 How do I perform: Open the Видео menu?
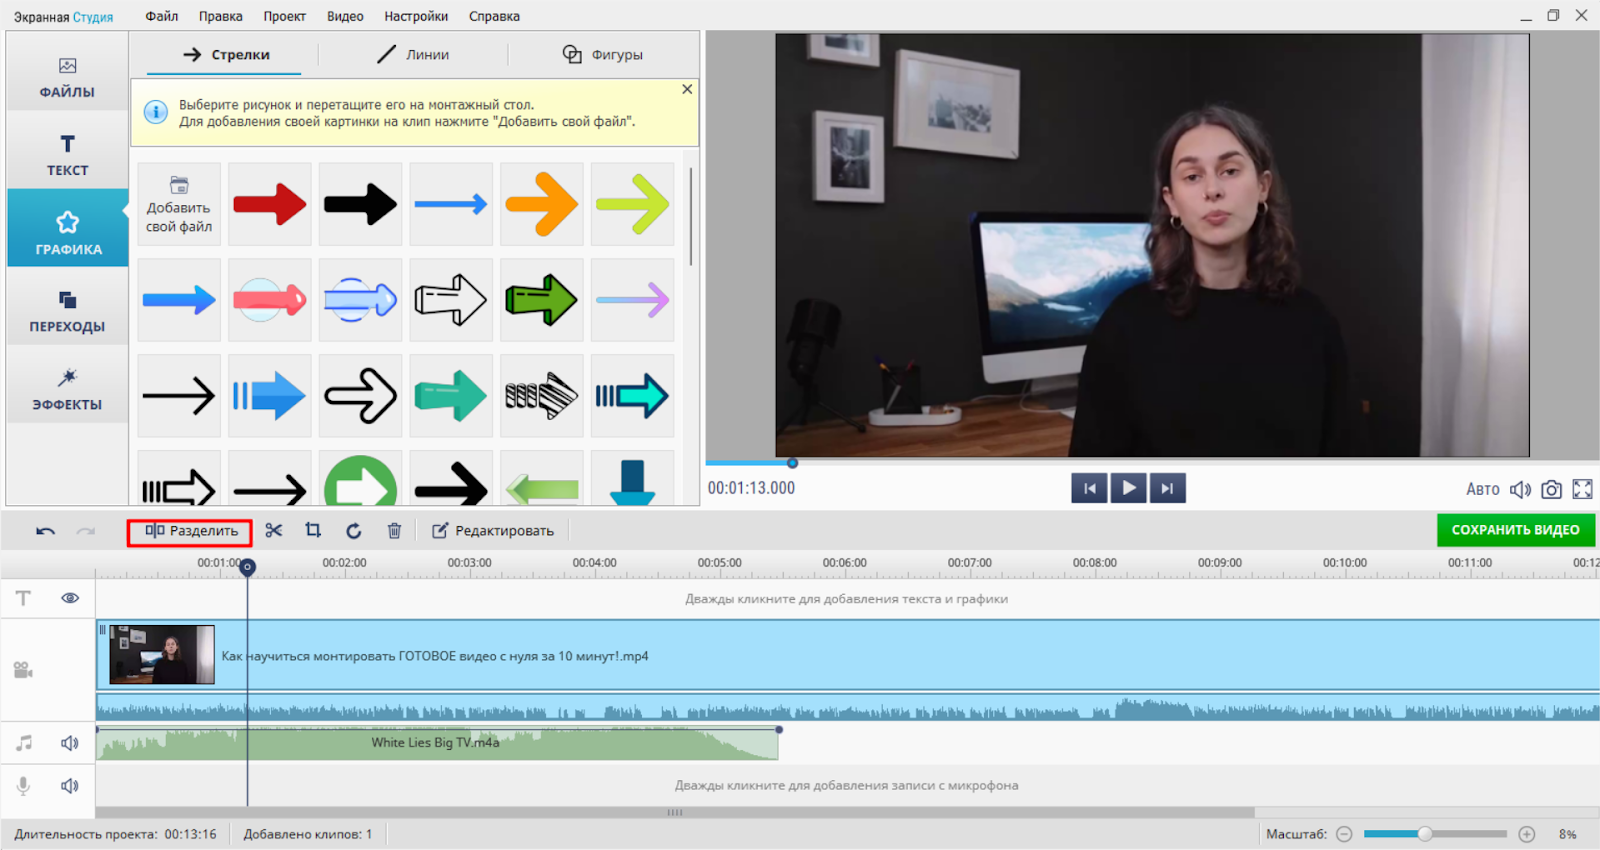(345, 16)
